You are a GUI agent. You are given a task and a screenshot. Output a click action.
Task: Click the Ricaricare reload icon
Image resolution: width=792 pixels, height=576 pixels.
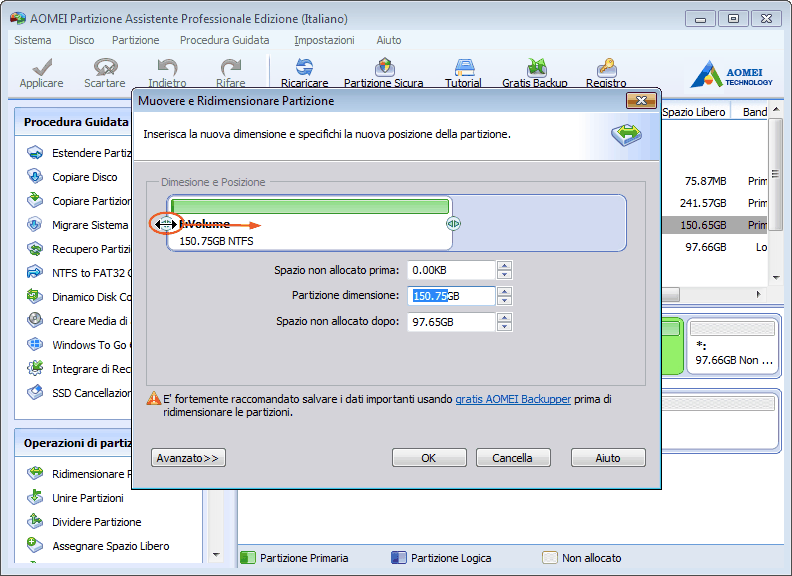tap(304, 67)
